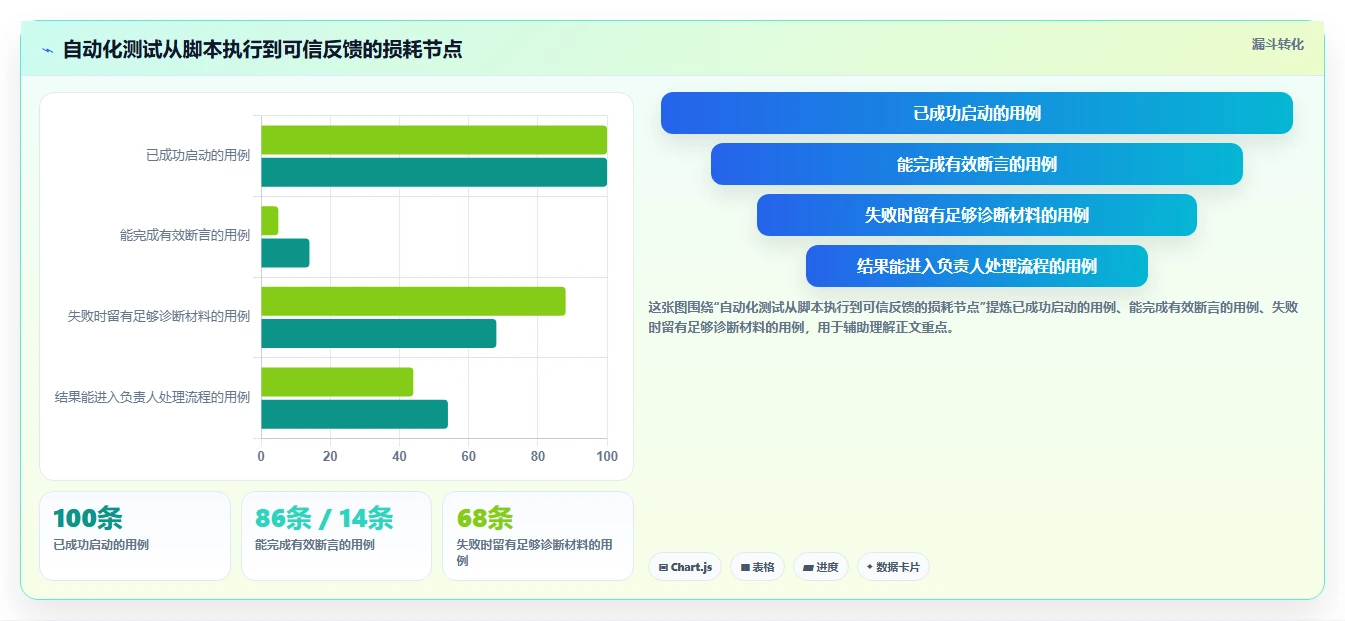The height and width of the screenshot is (621, 1345).
Task: Click the lightning icon beside the title
Action: click(x=47, y=50)
